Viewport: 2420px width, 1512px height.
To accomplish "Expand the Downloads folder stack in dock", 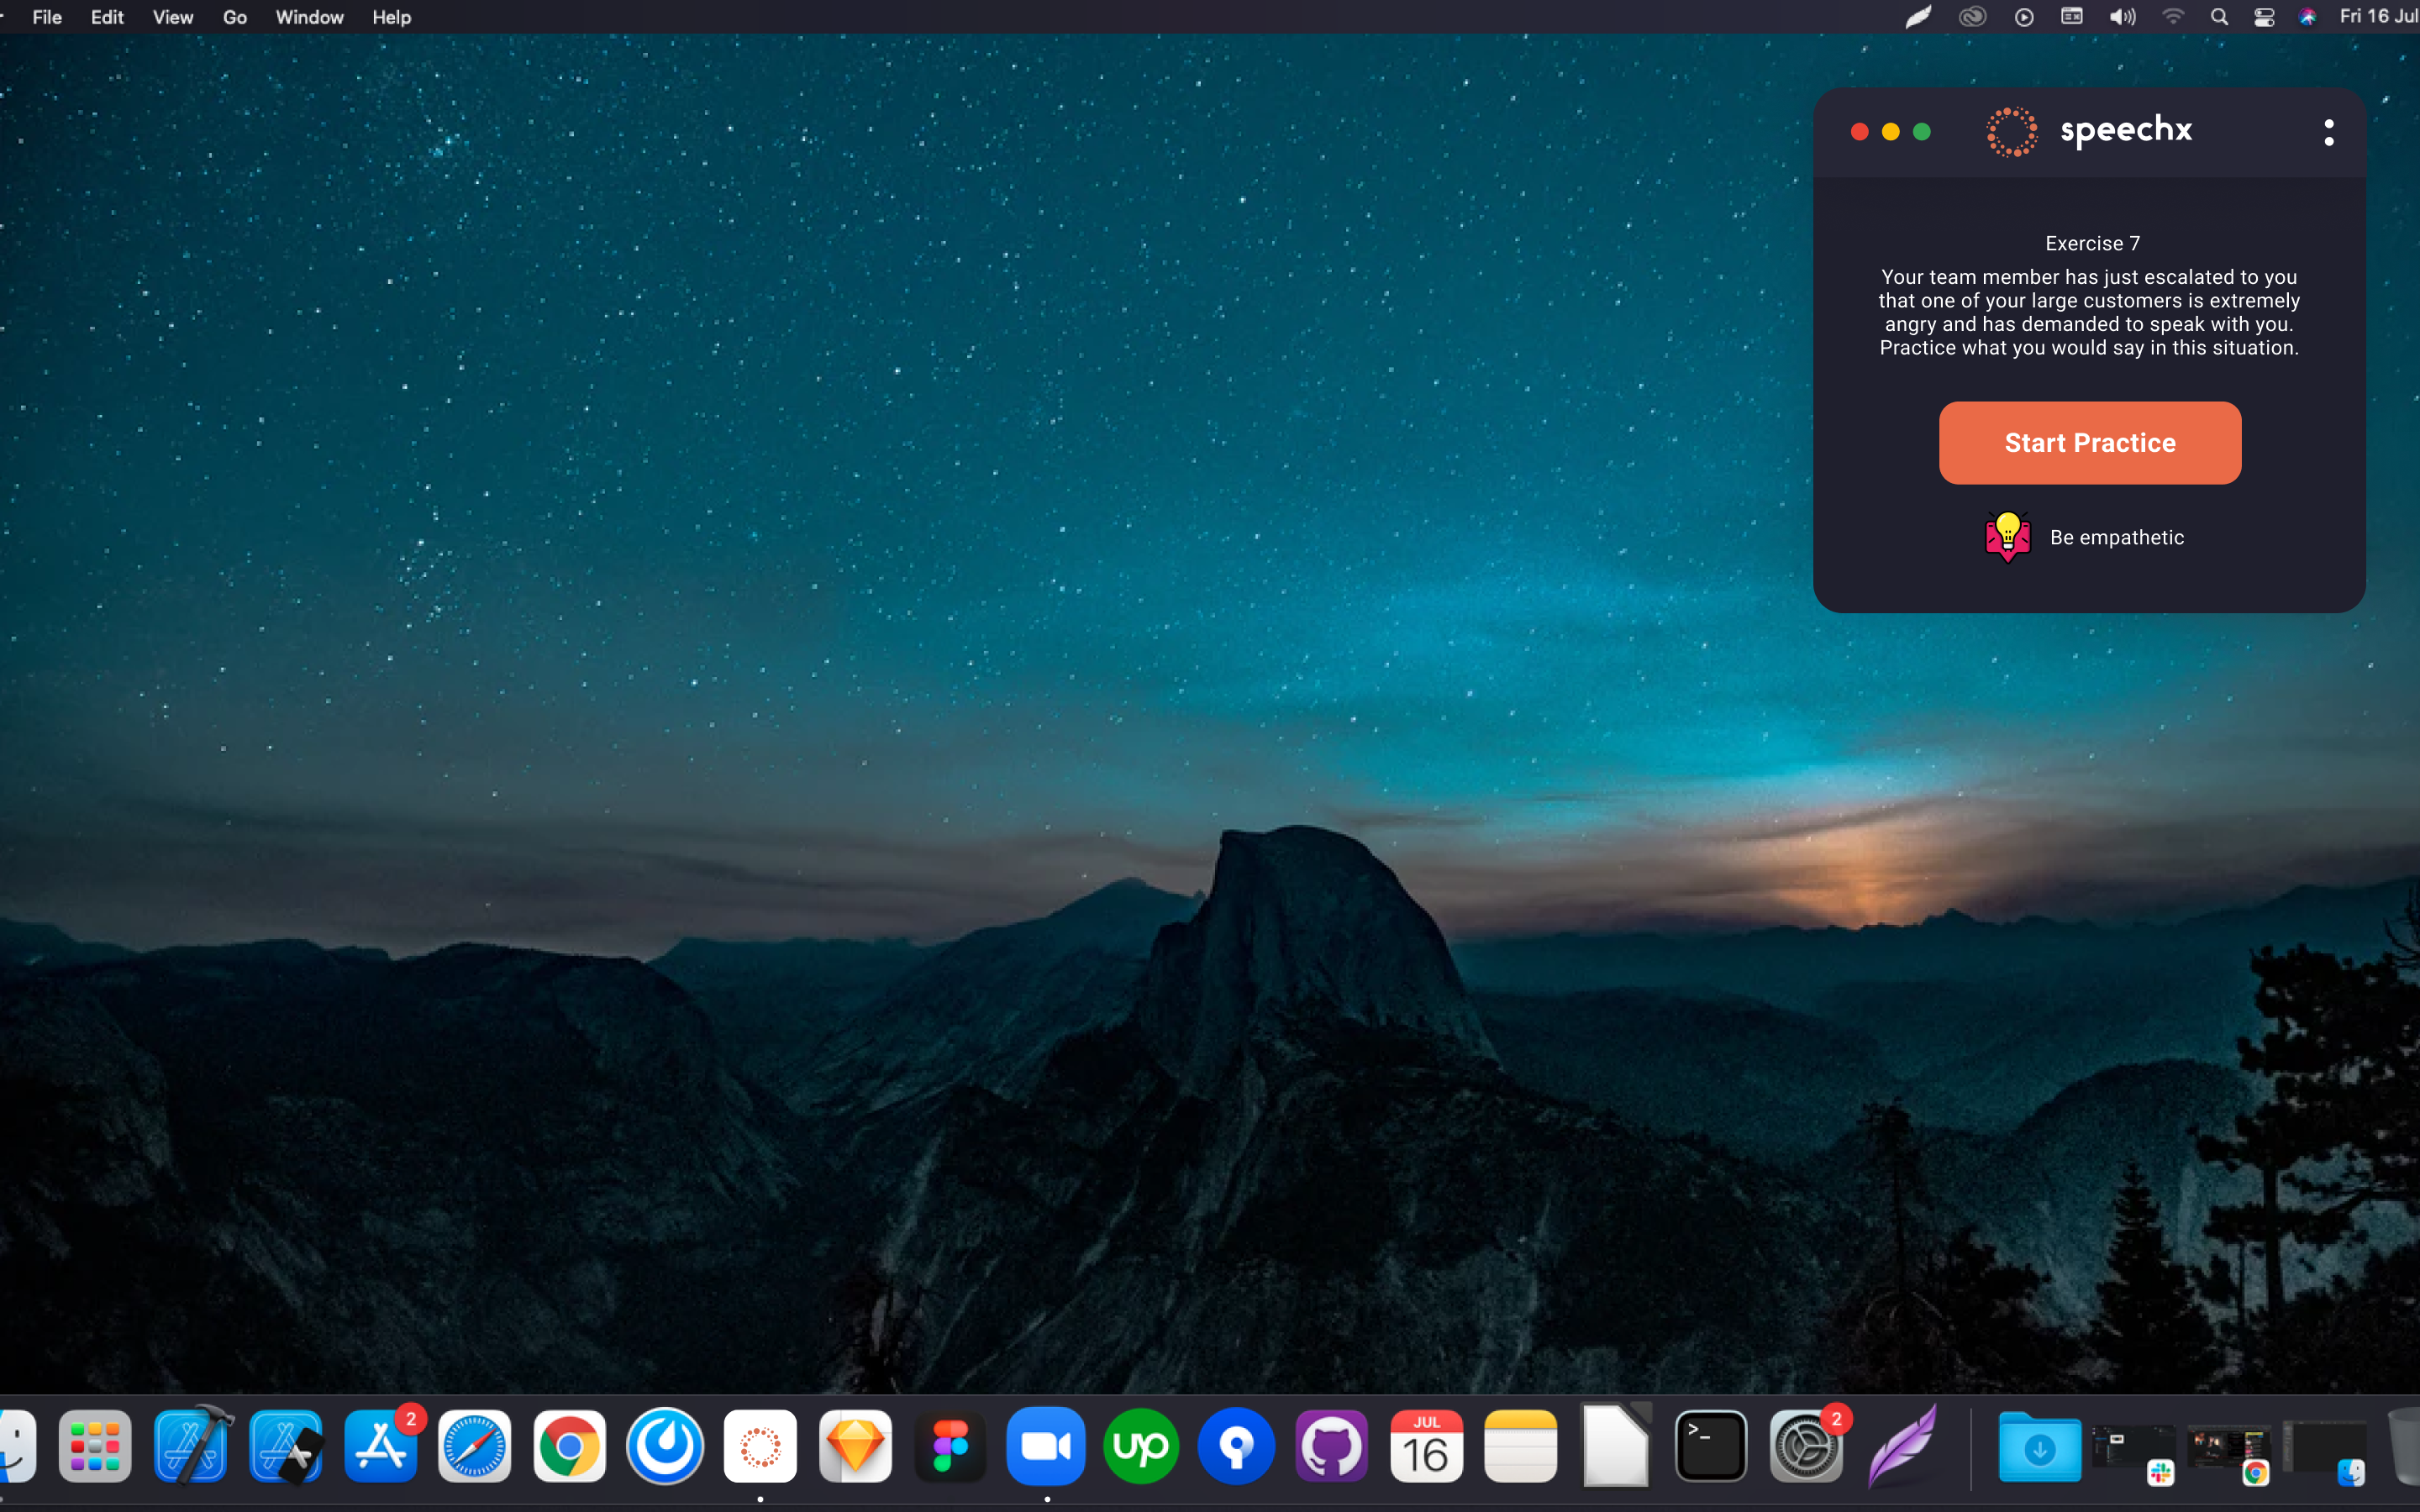I will click(2039, 1446).
